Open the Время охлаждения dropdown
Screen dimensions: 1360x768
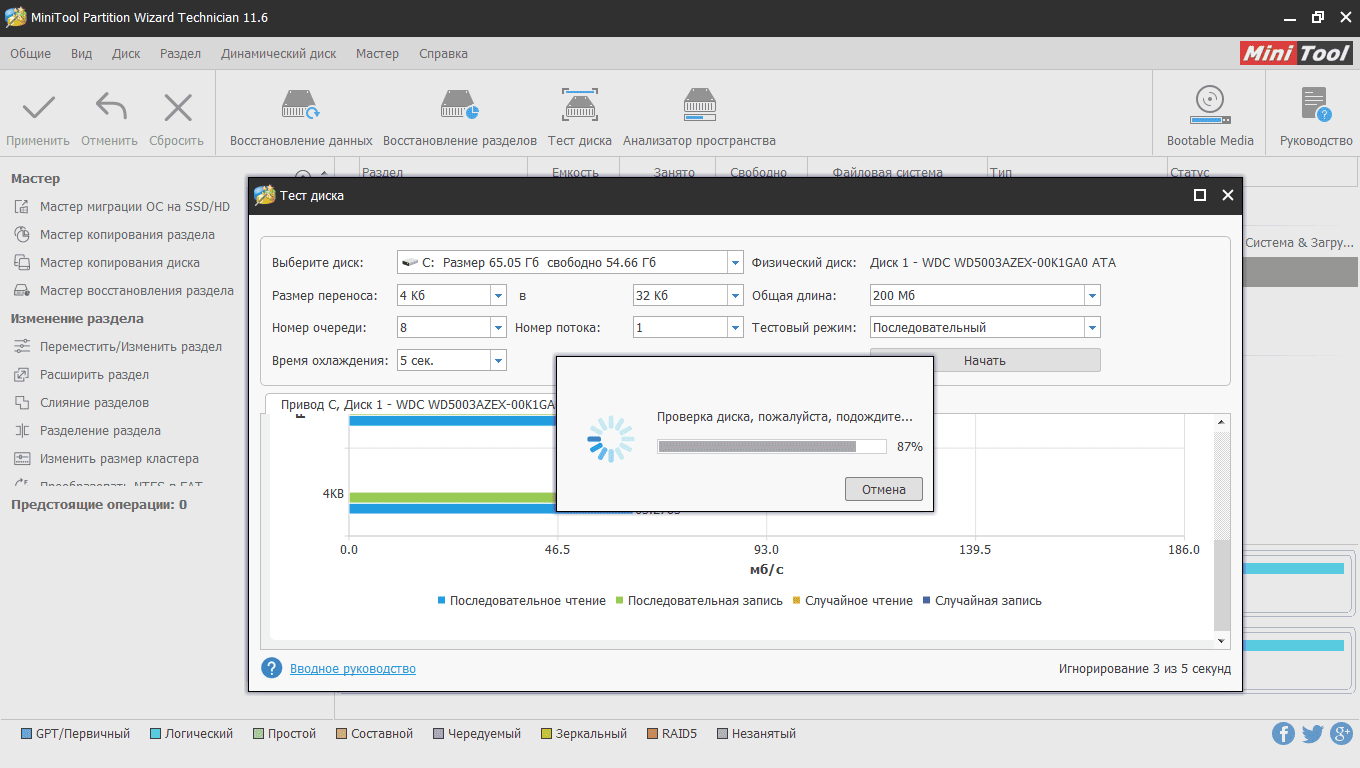click(498, 360)
